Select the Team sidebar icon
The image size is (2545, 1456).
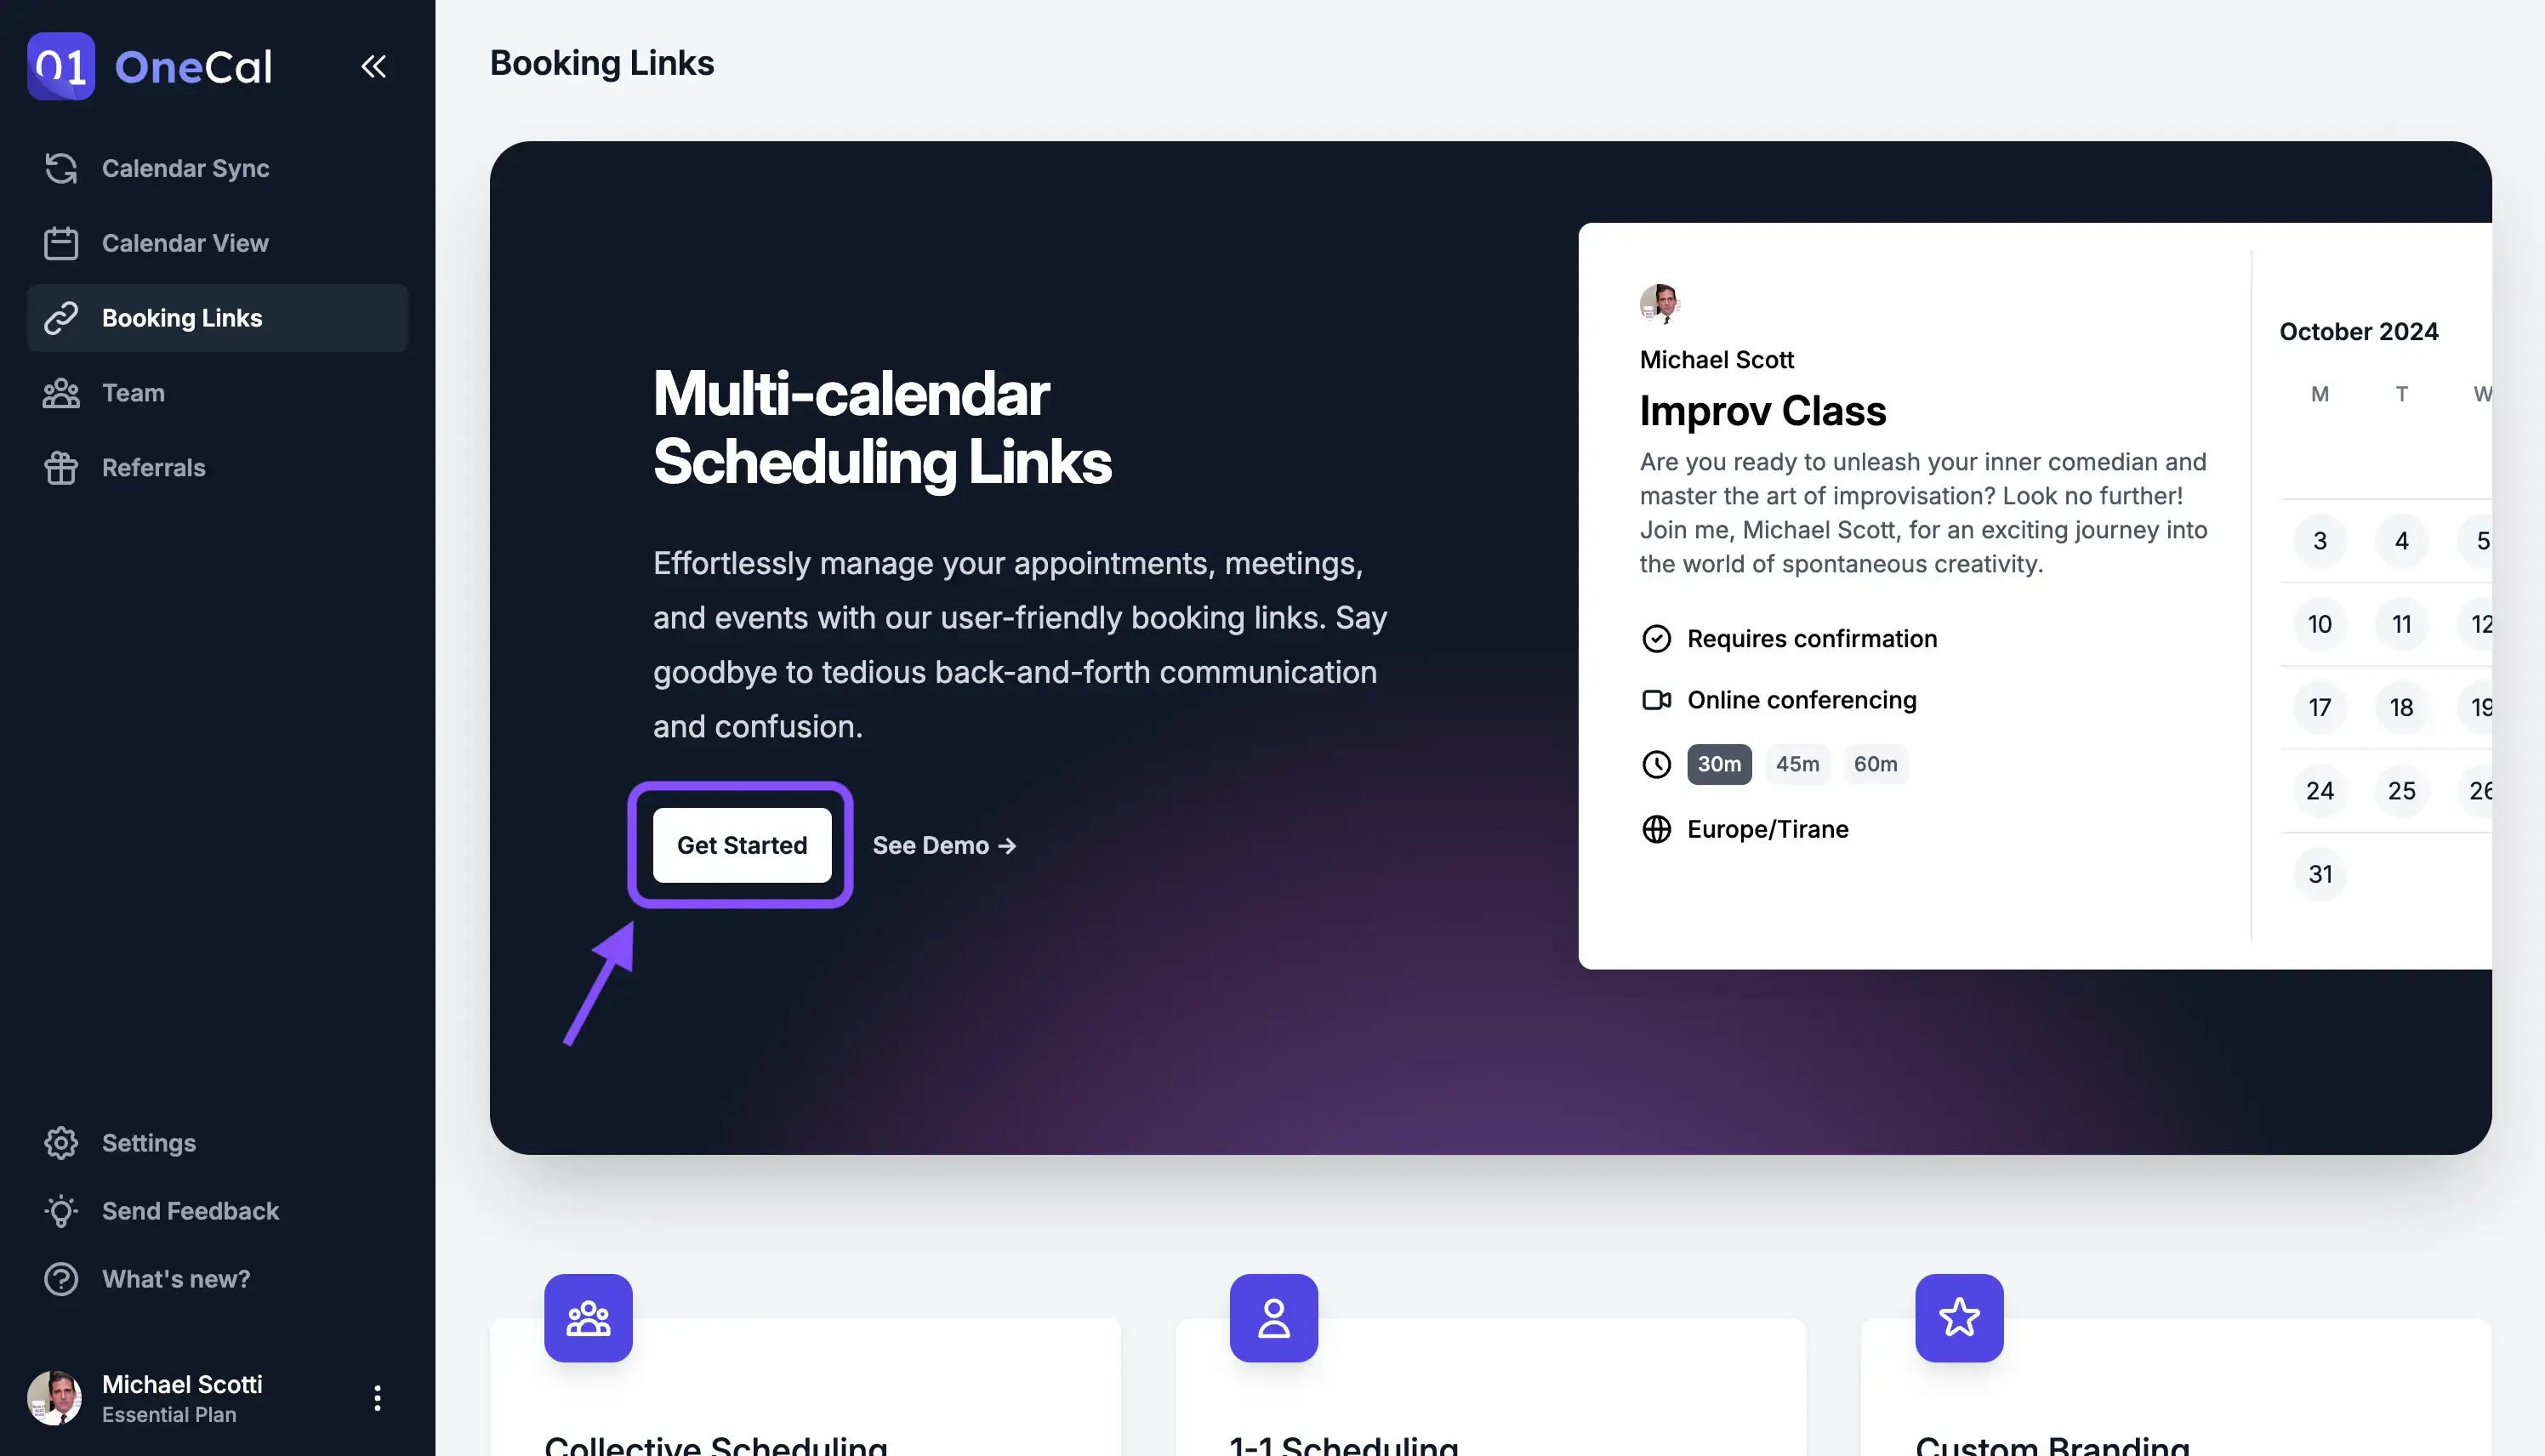pos(60,391)
